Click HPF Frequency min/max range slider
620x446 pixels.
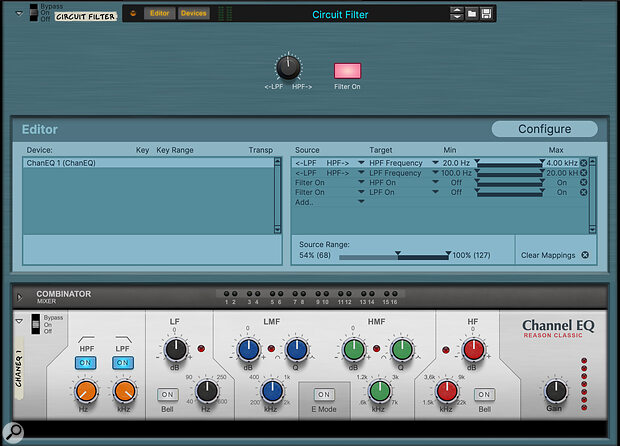click(509, 163)
